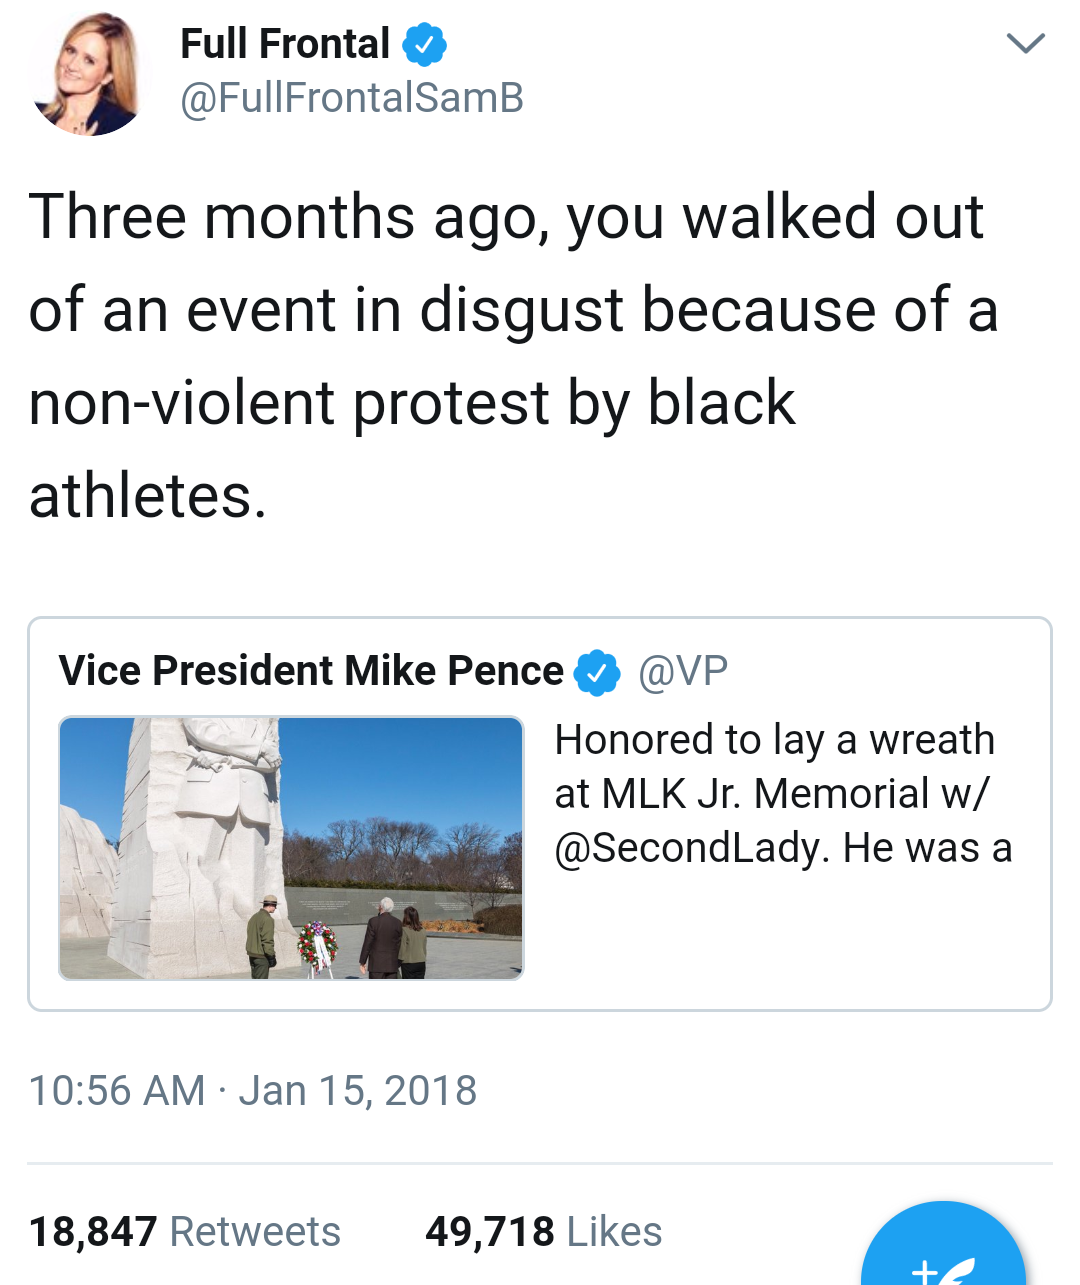This screenshot has width=1080, height=1285.
Task: Open Vice President Mike Pence's quoted name
Action: tap(311, 671)
